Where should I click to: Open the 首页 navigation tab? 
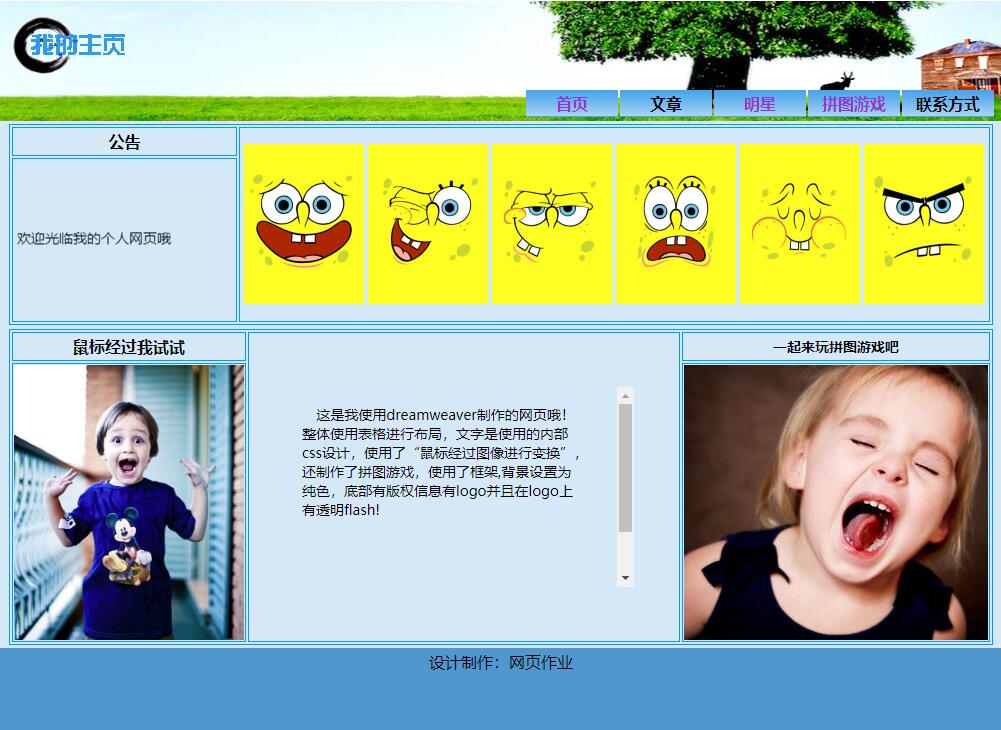pos(572,104)
